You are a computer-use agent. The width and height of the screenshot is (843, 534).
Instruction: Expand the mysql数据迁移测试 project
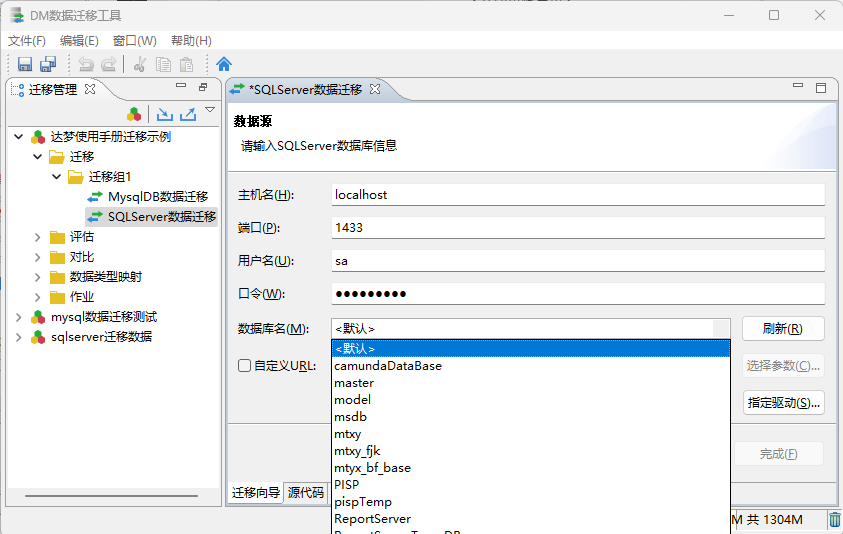pos(18,317)
